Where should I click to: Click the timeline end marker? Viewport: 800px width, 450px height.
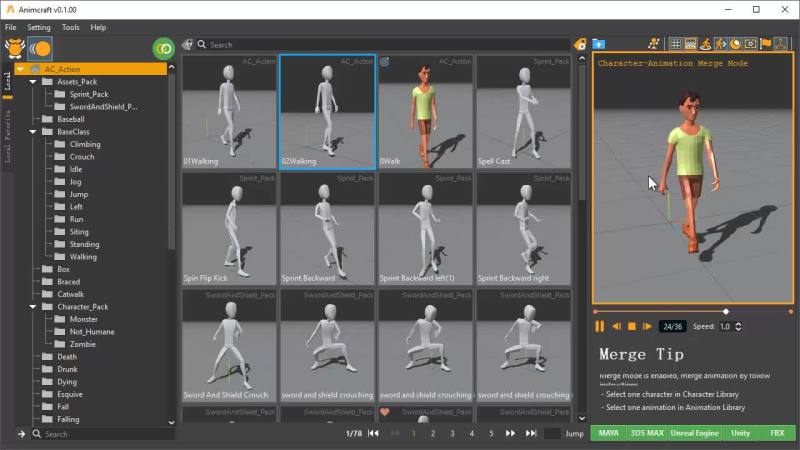point(791,311)
